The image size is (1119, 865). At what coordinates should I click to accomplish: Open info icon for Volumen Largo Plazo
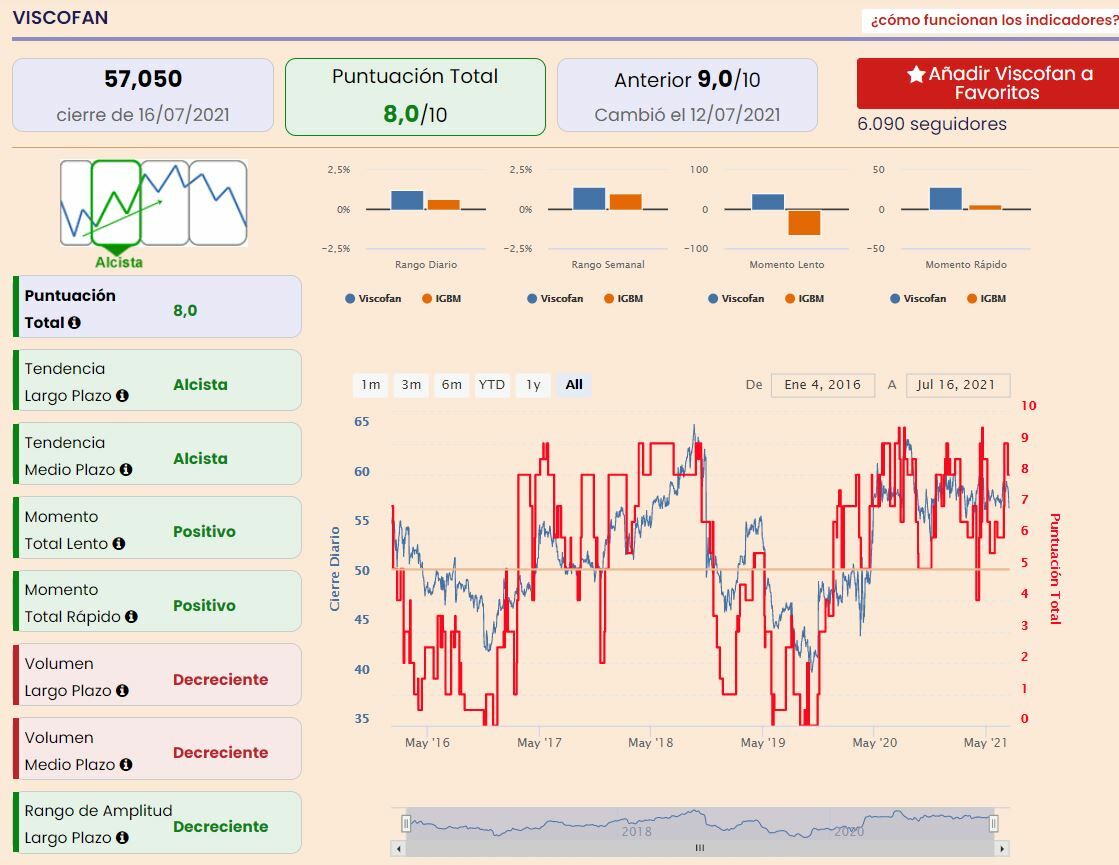(x=122, y=691)
